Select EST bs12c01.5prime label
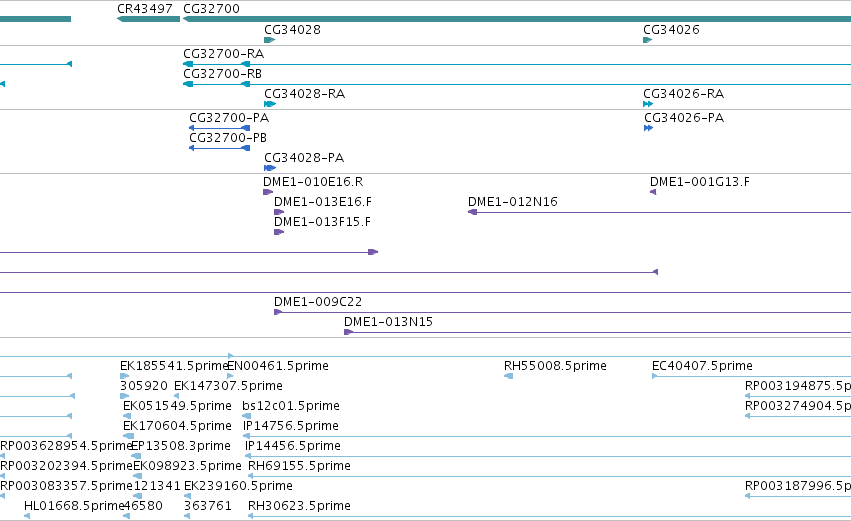The width and height of the screenshot is (851, 521). [x=291, y=406]
